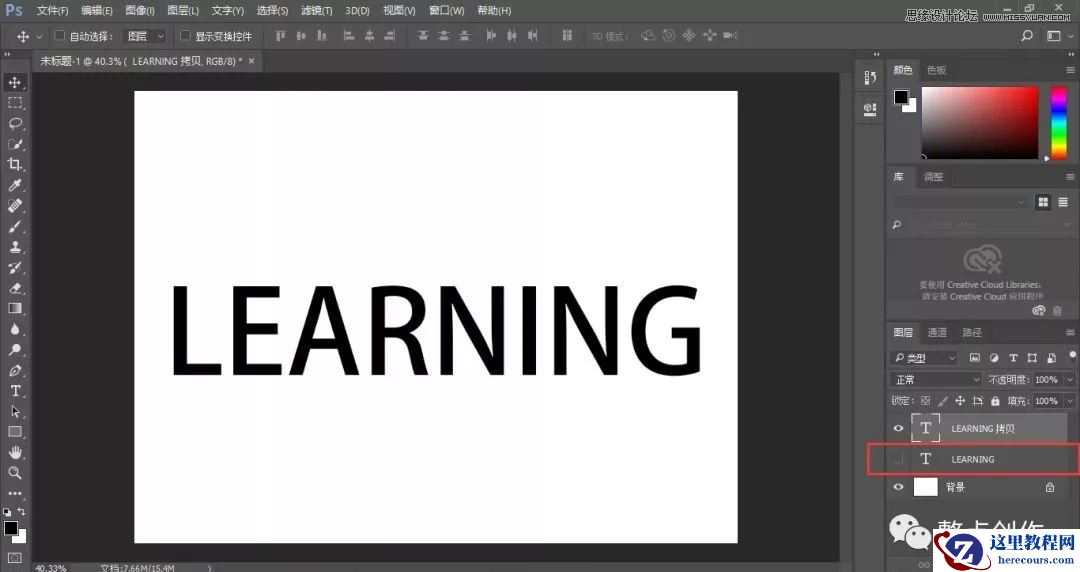Enable Show Transform Controls checkbox (显示变换控件)
This screenshot has height=572, width=1080.
coord(185,36)
